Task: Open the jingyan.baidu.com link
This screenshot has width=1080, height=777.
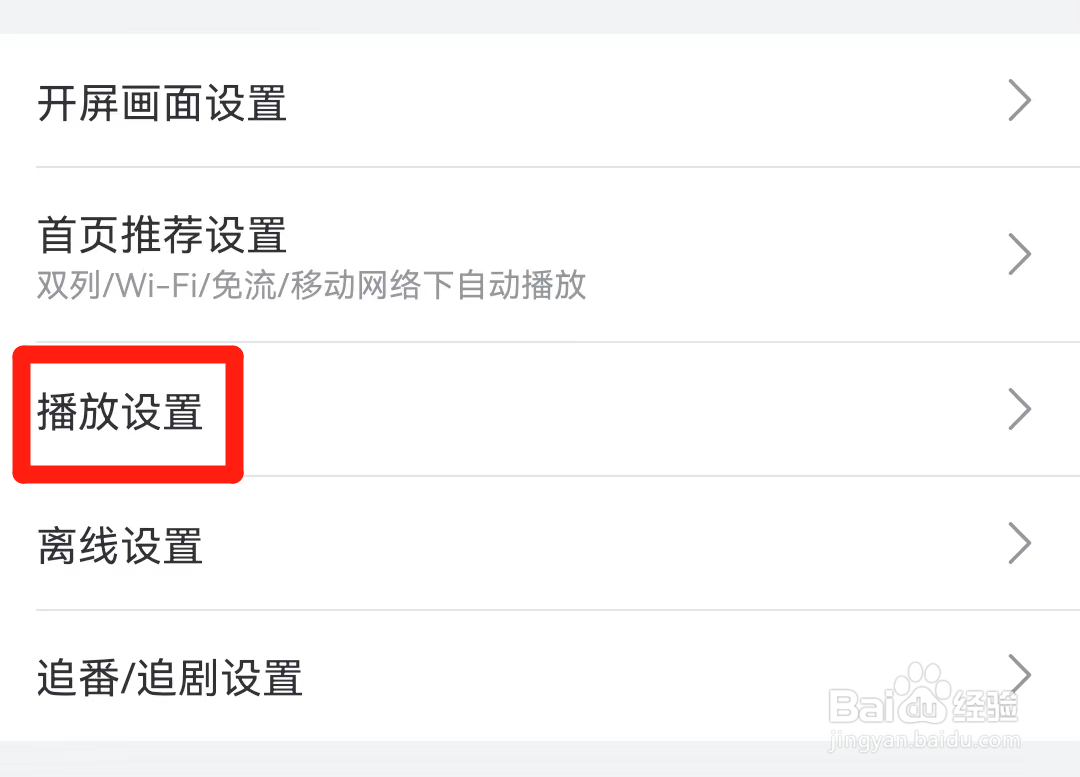Action: 925,741
